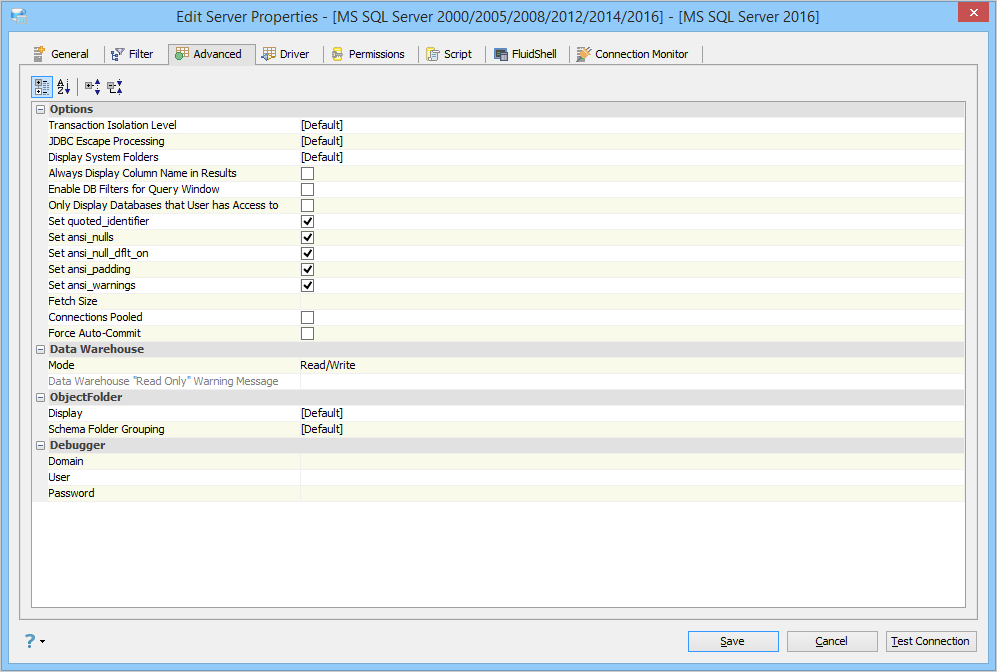Select the Mode property label
This screenshot has height=672, width=997.
click(61, 365)
